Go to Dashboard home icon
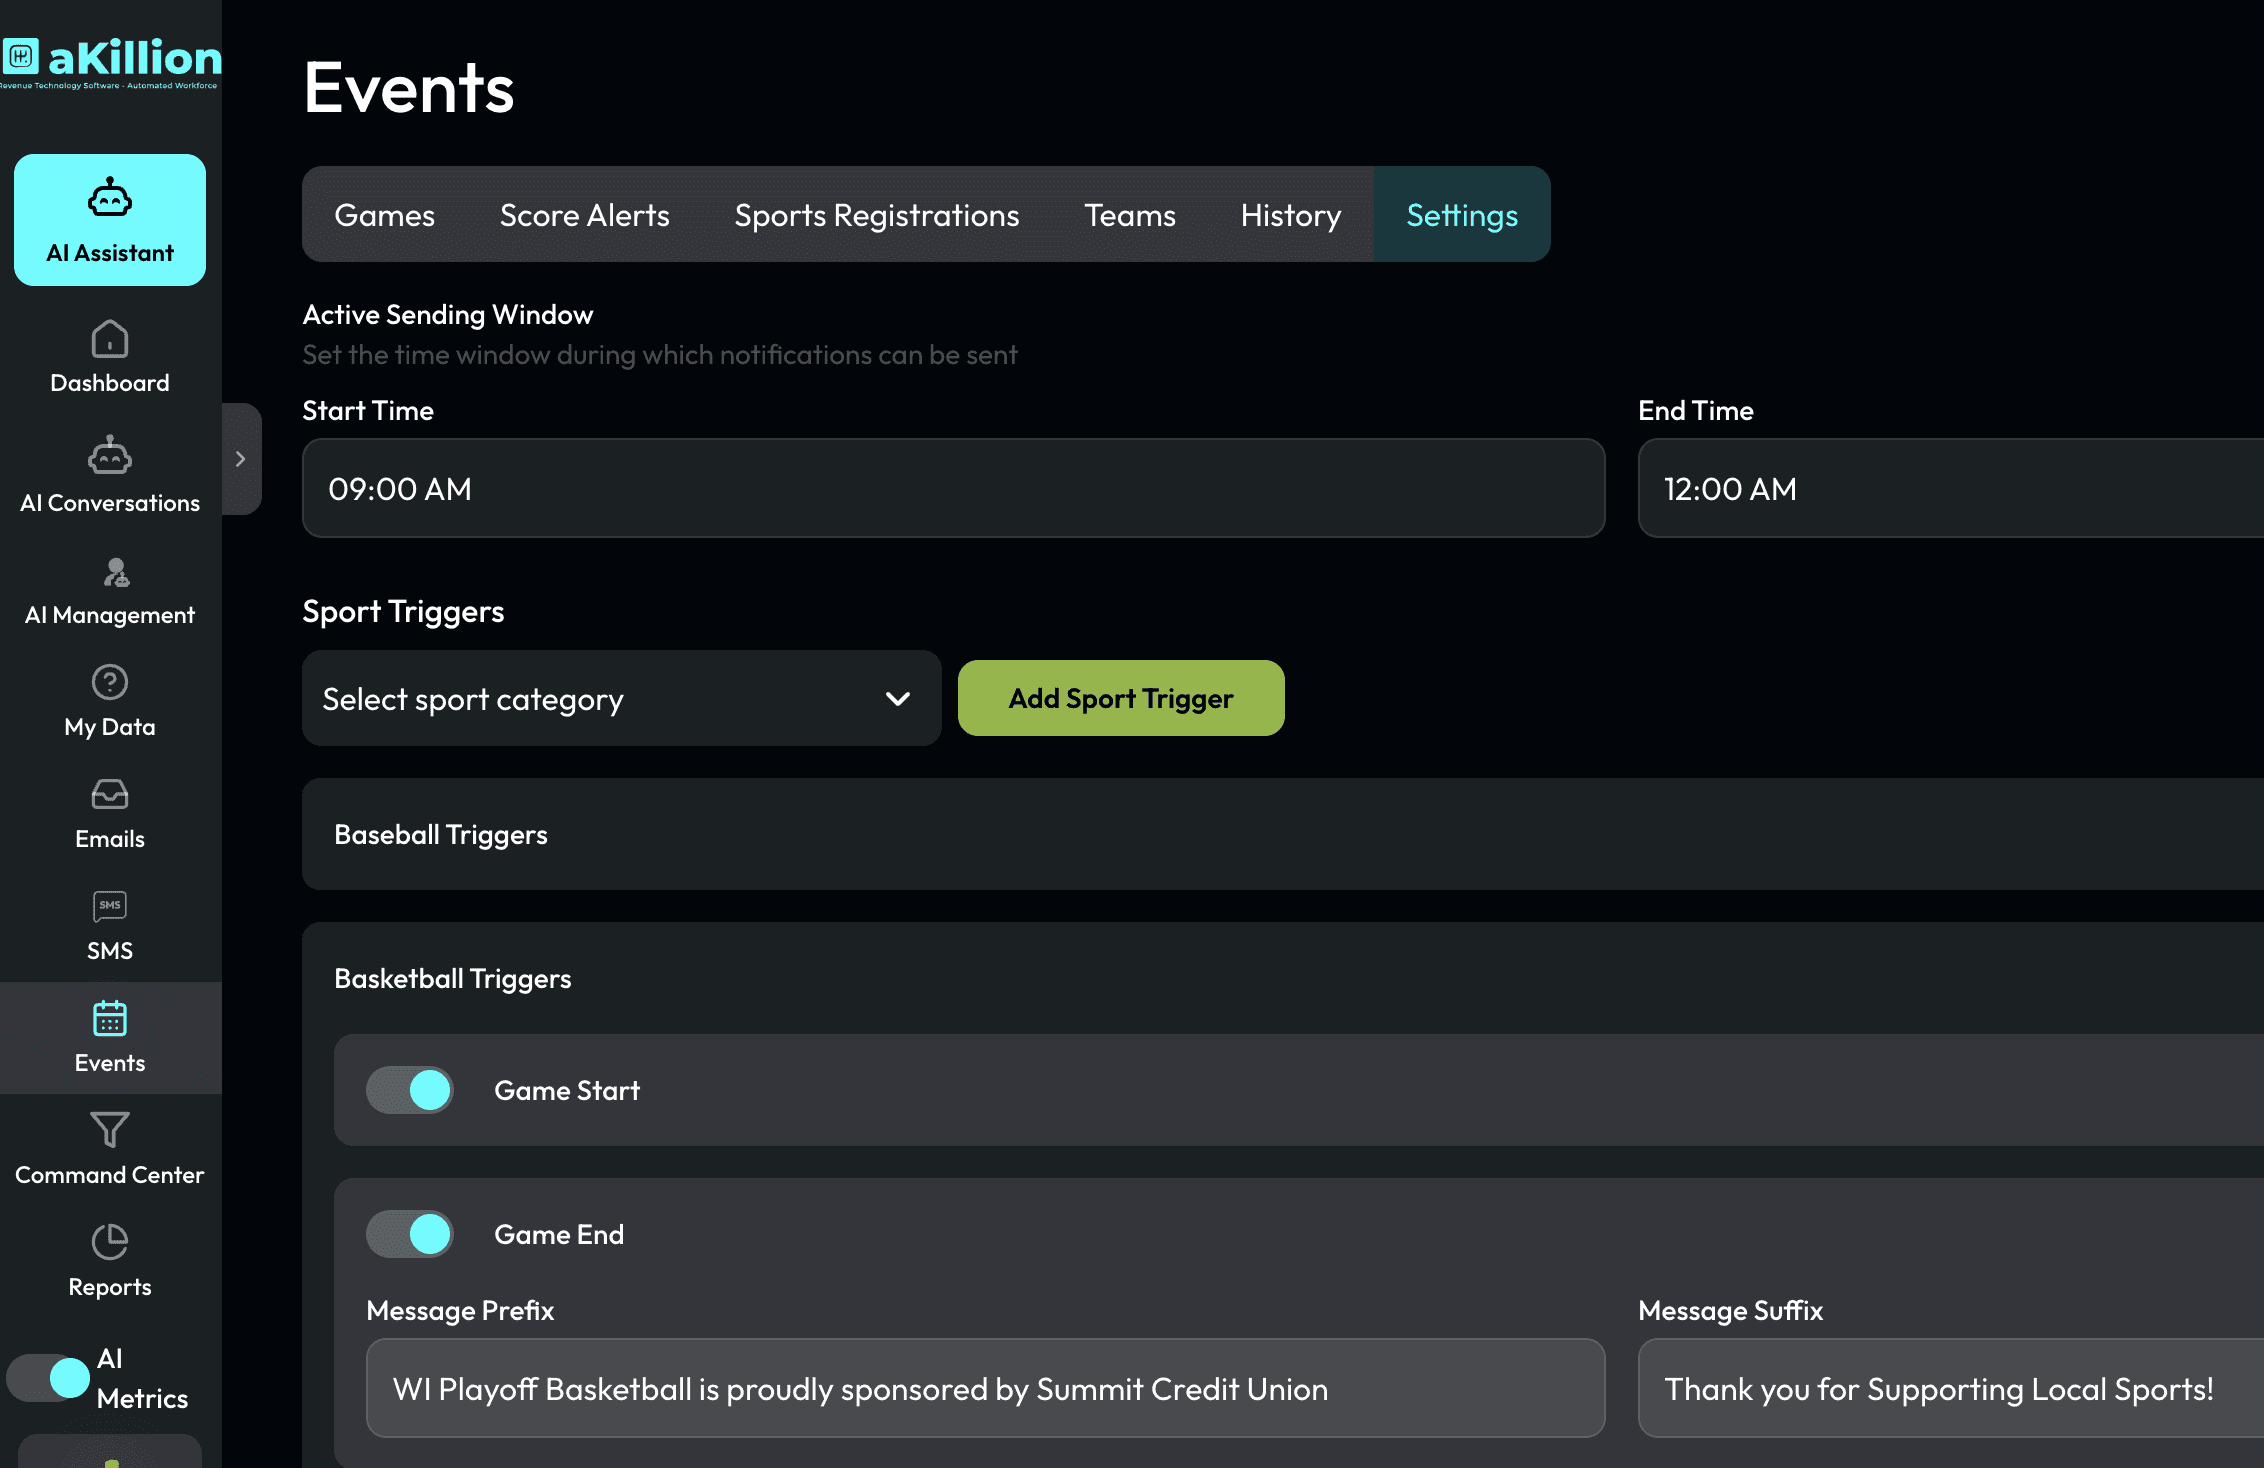Viewport: 2264px width, 1468px height. [110, 340]
